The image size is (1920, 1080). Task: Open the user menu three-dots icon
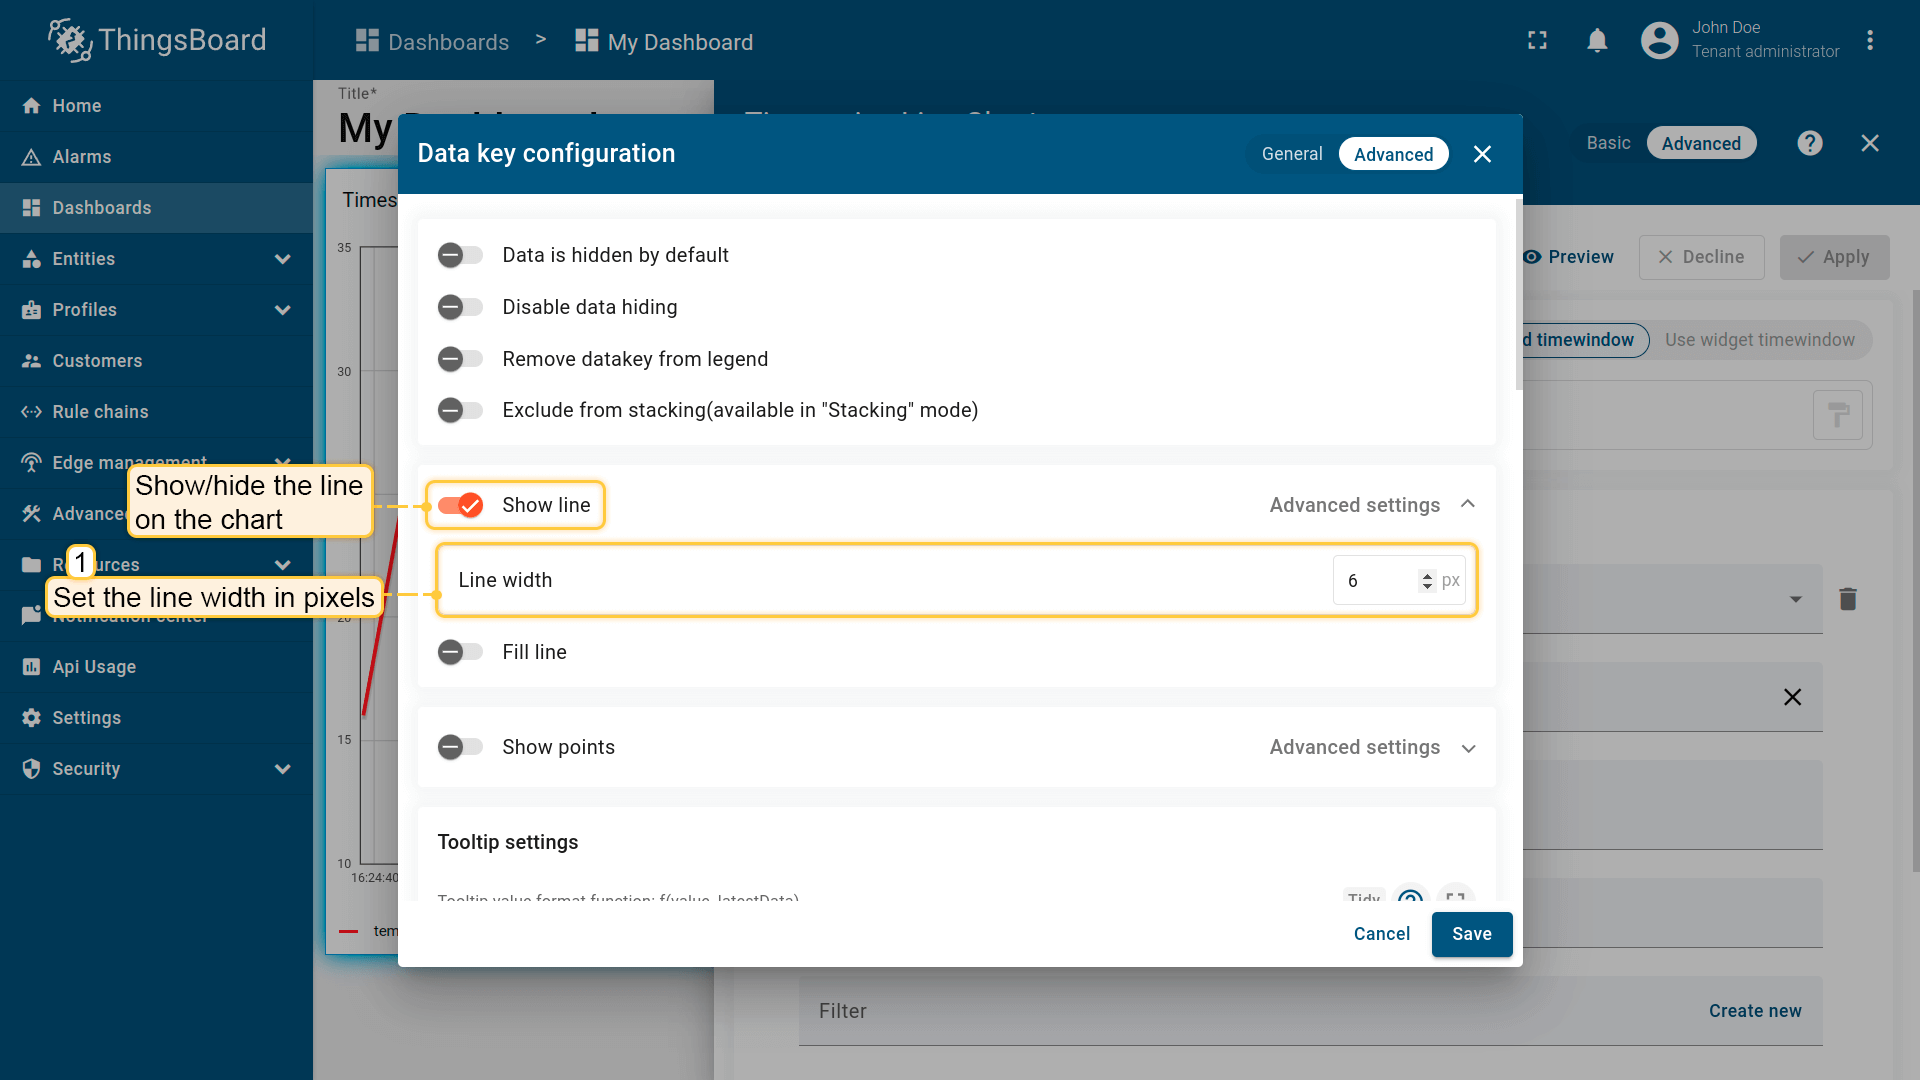(1869, 41)
